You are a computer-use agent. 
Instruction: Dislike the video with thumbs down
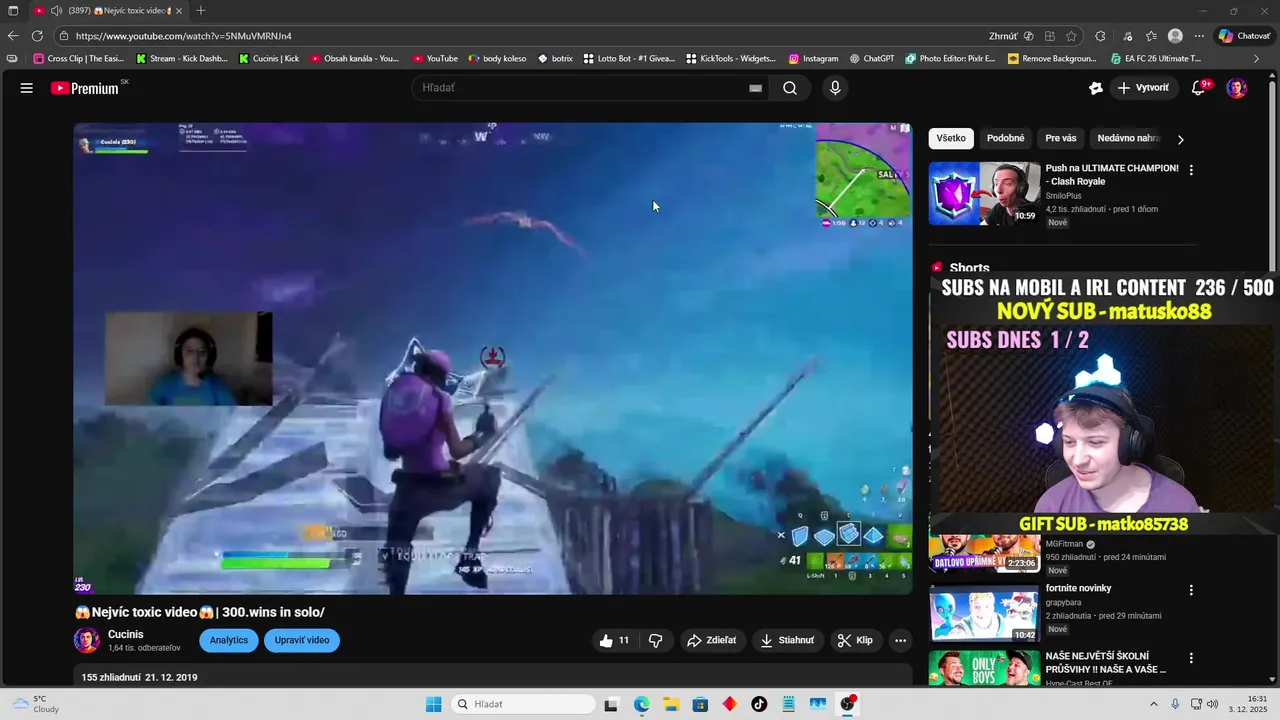pos(656,640)
